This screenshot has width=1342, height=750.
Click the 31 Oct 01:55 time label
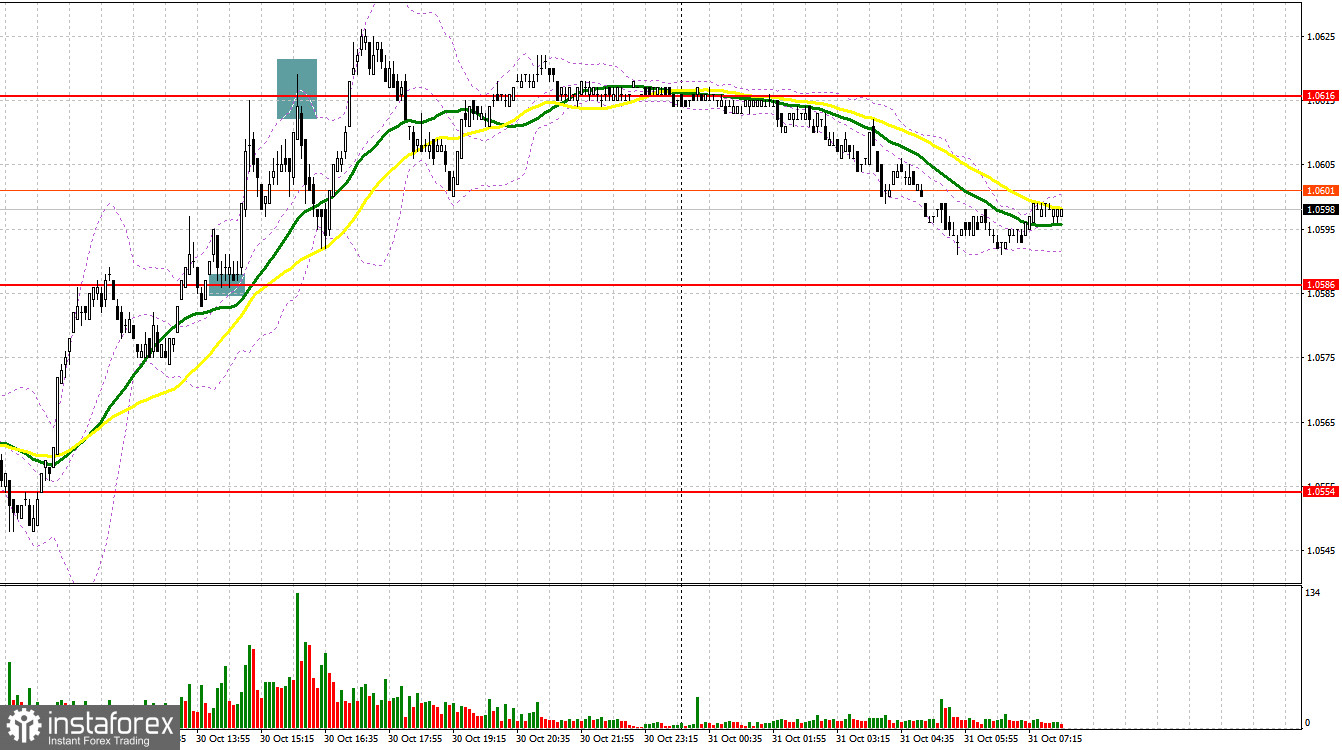pos(800,739)
